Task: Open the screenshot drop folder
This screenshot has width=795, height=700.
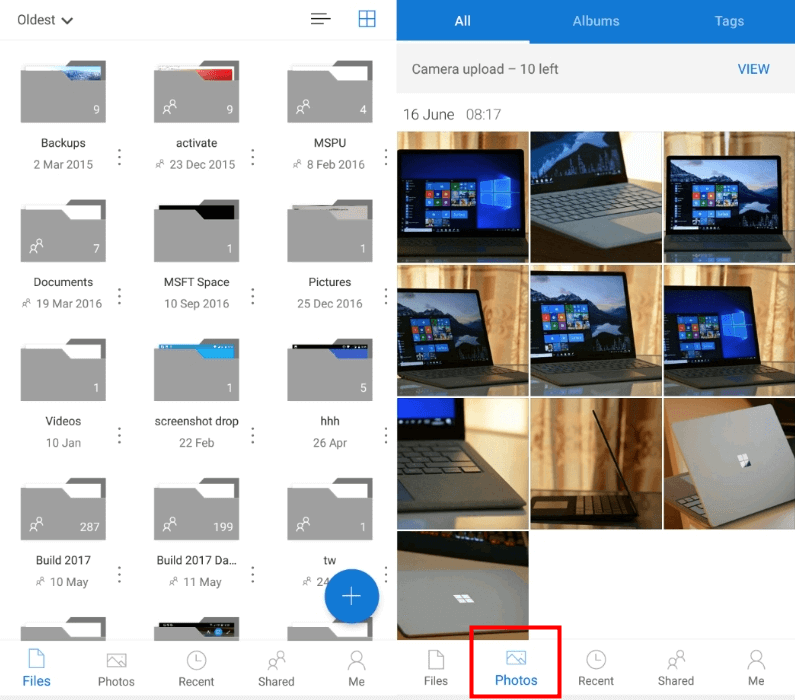Action: click(196, 370)
